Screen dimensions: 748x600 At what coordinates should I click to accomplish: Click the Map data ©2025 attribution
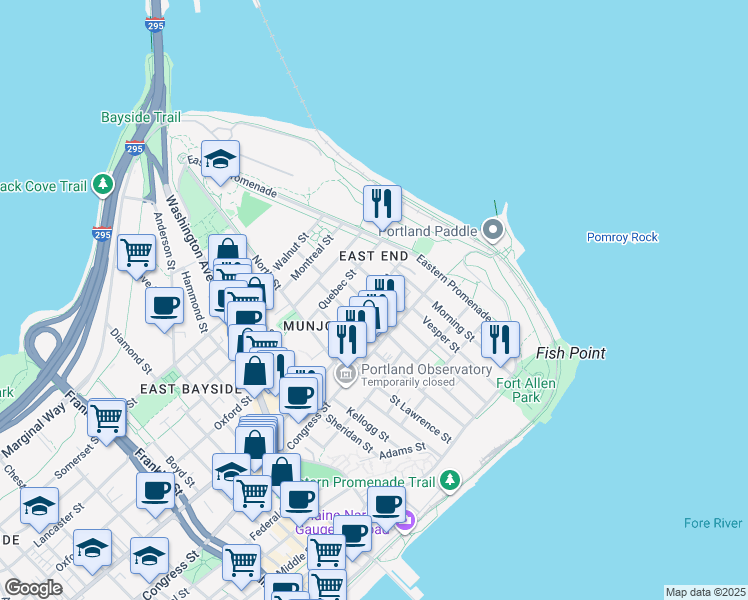point(705,592)
